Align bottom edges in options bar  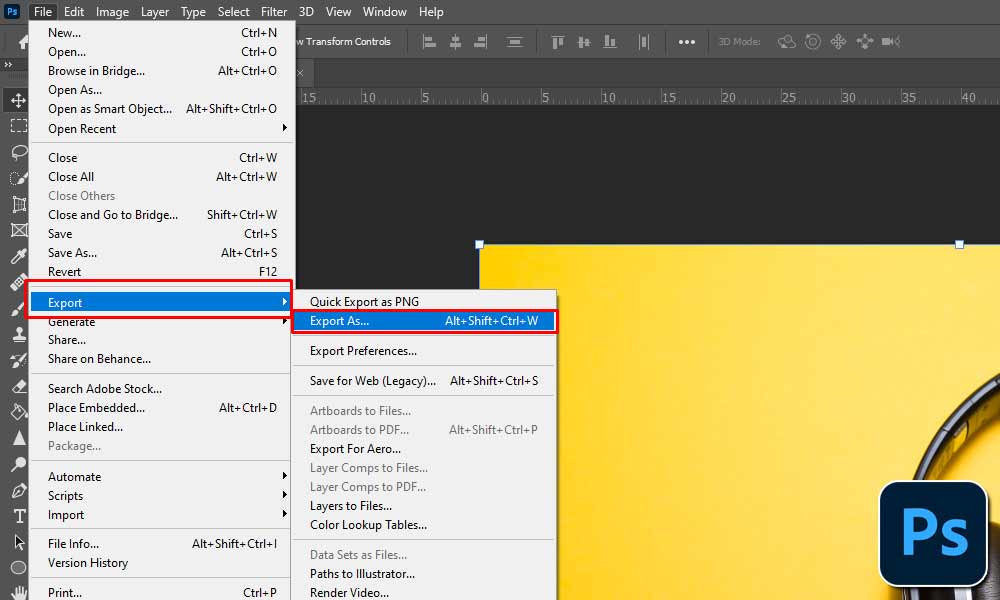coord(610,42)
